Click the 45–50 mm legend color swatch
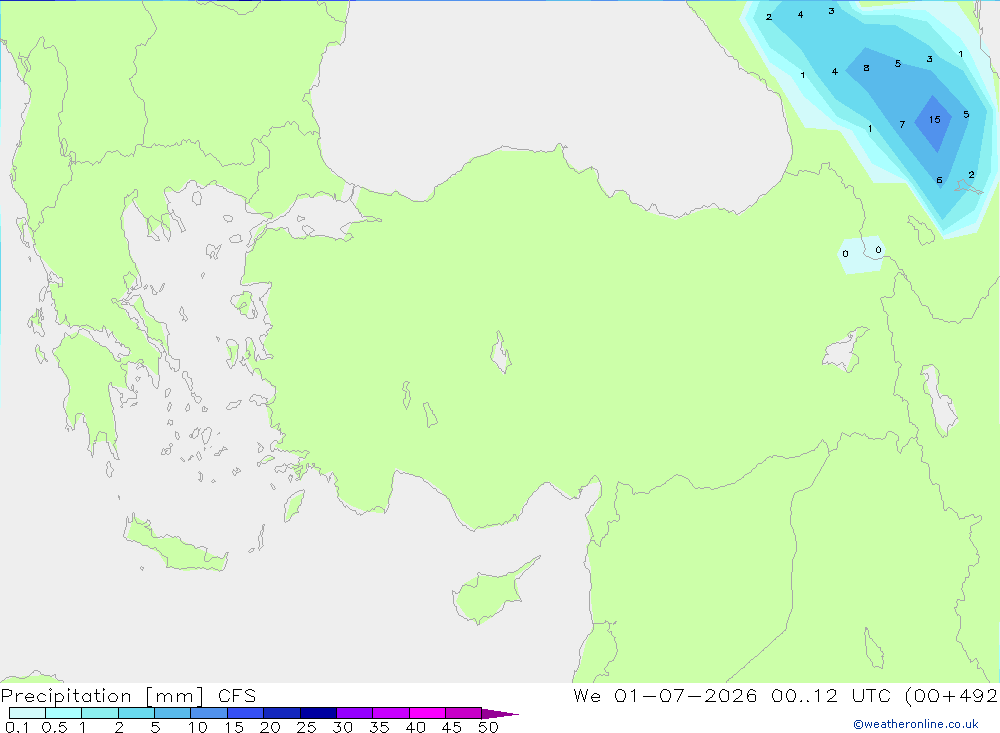The height and width of the screenshot is (733, 1000). pos(464,713)
